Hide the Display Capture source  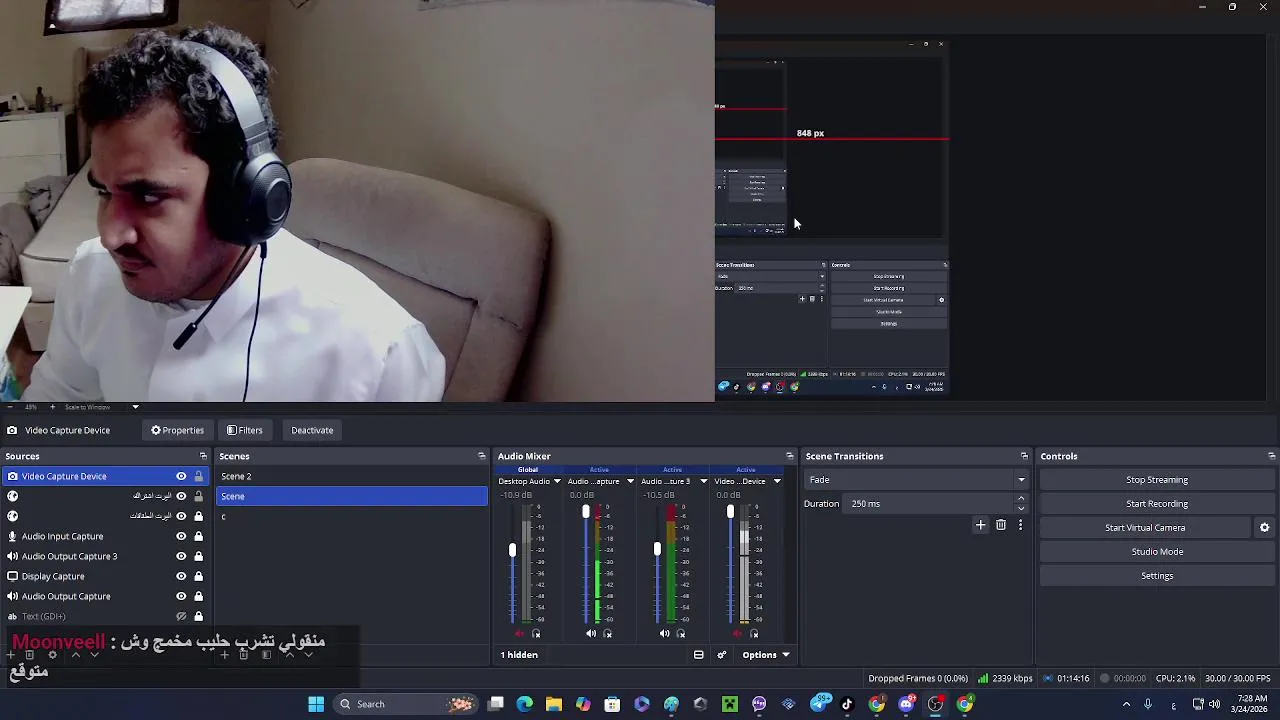coord(181,576)
